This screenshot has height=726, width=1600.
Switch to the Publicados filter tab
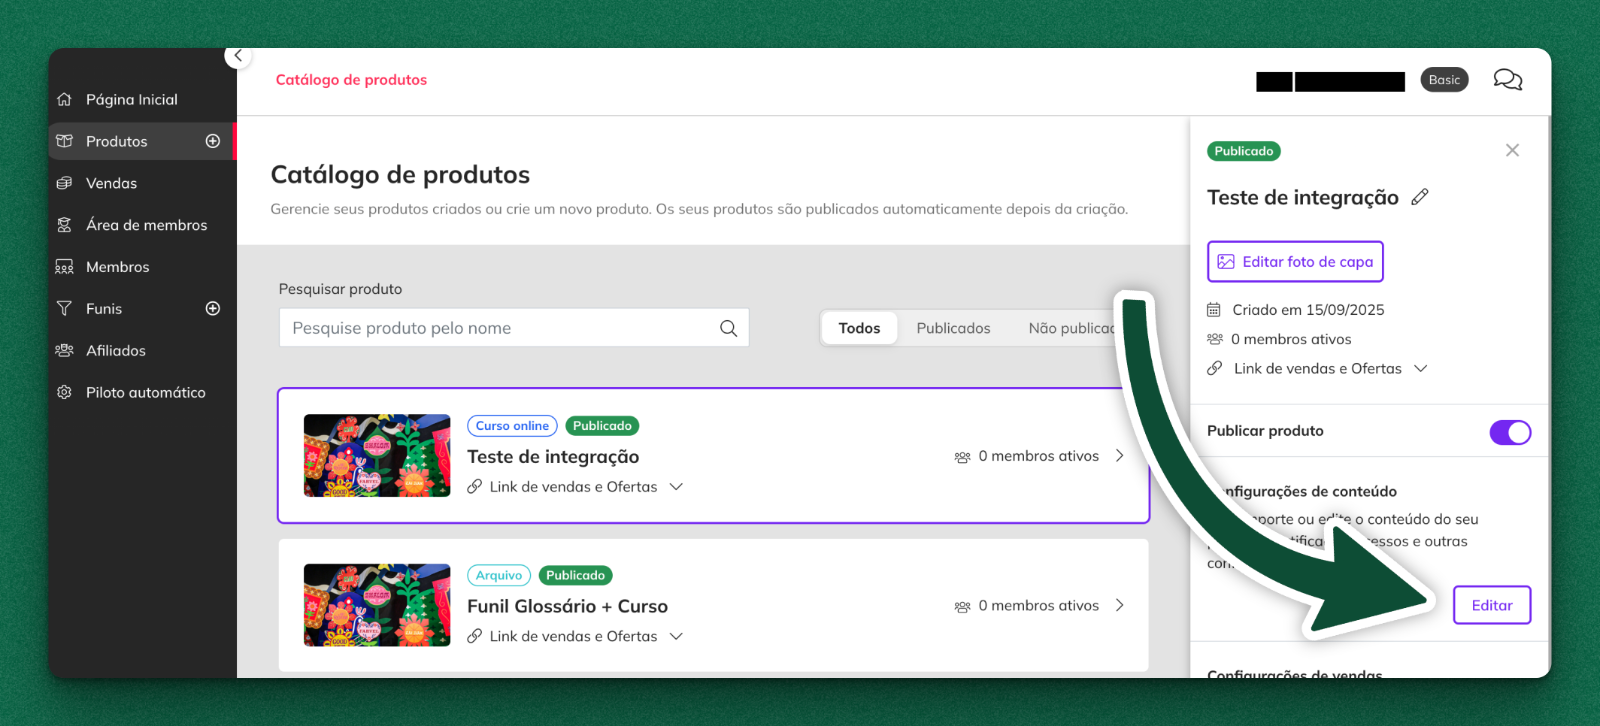click(953, 328)
